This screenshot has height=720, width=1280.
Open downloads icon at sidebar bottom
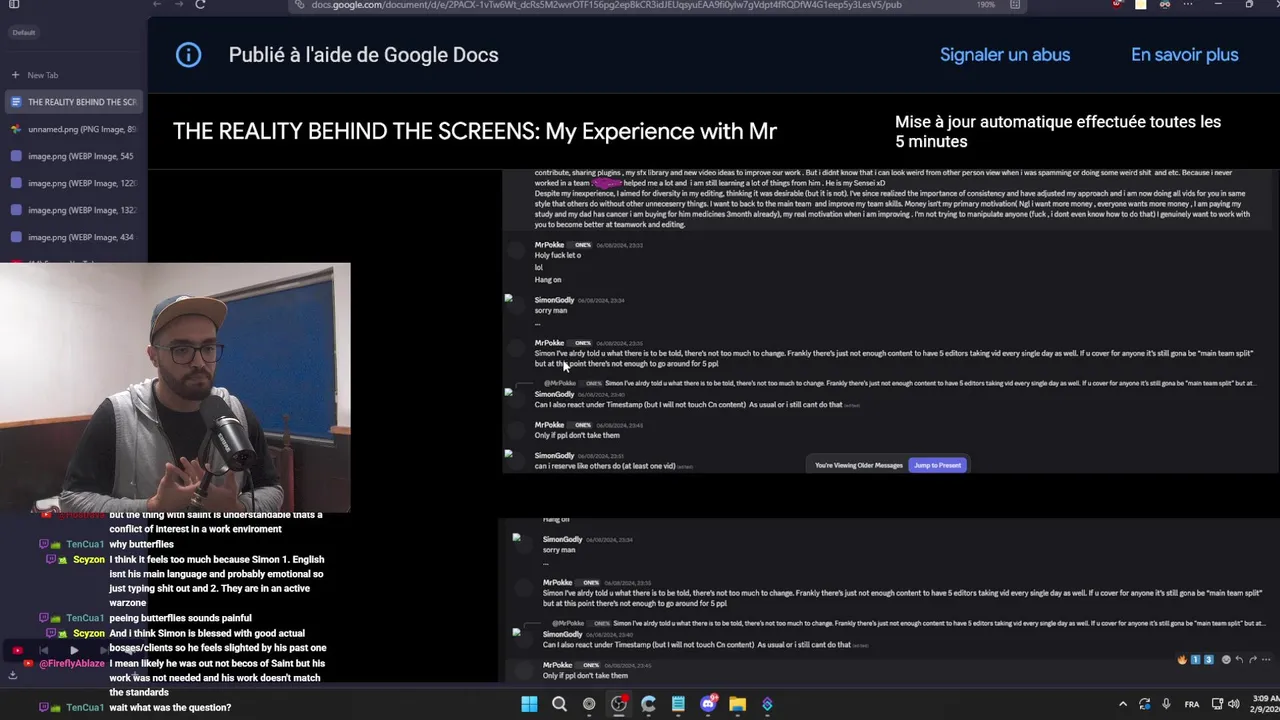(13, 675)
